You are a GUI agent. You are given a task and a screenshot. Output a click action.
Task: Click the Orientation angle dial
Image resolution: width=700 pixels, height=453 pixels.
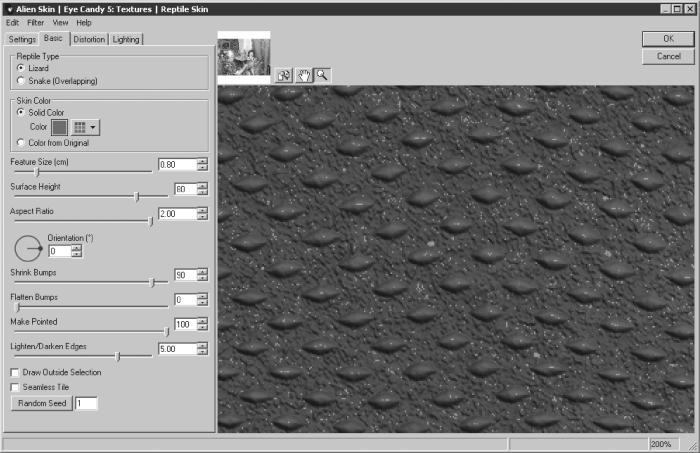[x=28, y=248]
